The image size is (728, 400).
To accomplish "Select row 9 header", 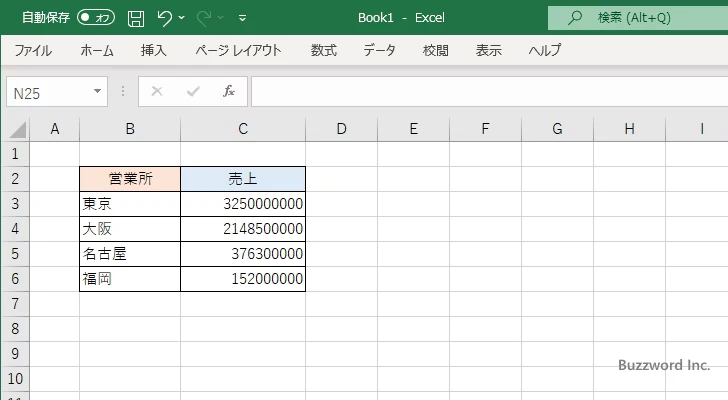I will point(15,354).
